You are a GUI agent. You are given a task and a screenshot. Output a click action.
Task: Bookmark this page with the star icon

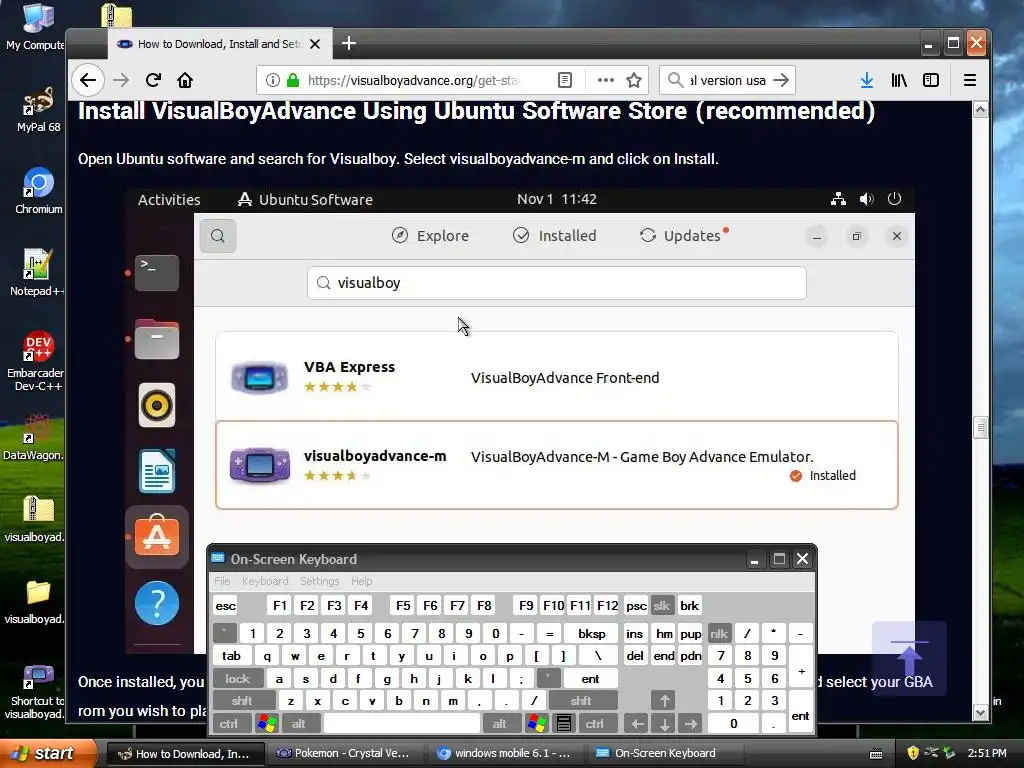[634, 80]
